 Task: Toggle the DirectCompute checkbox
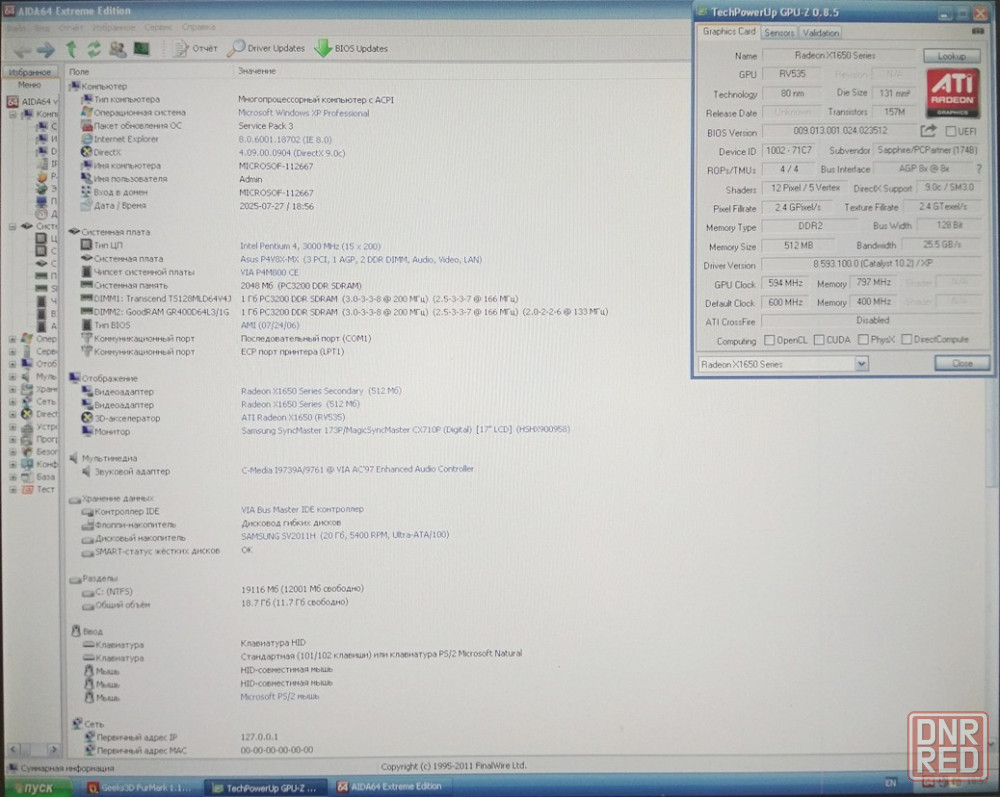pos(907,339)
